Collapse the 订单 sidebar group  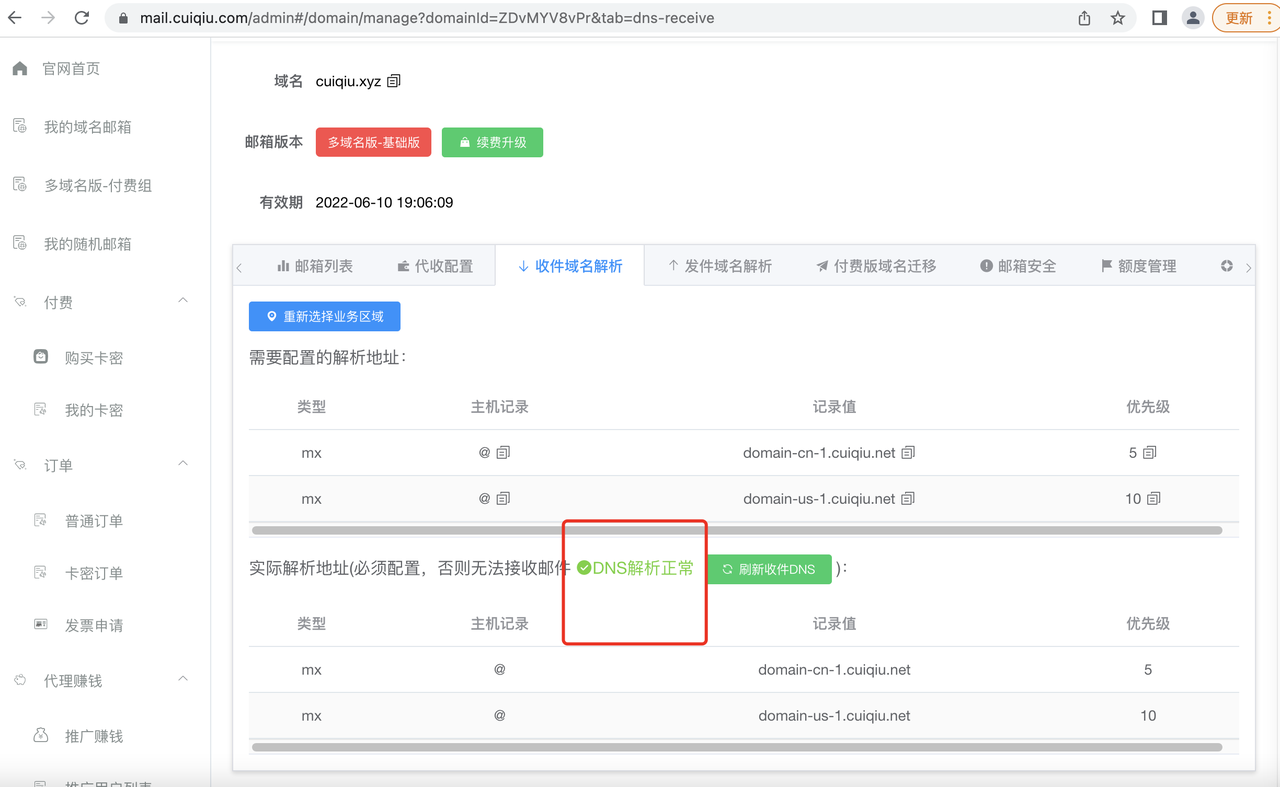coord(183,464)
